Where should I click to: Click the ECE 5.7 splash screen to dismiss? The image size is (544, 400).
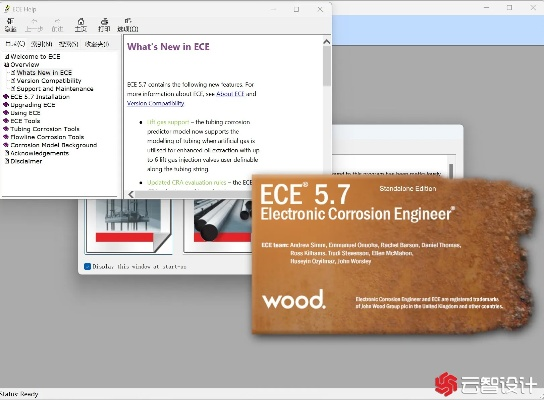(392, 255)
